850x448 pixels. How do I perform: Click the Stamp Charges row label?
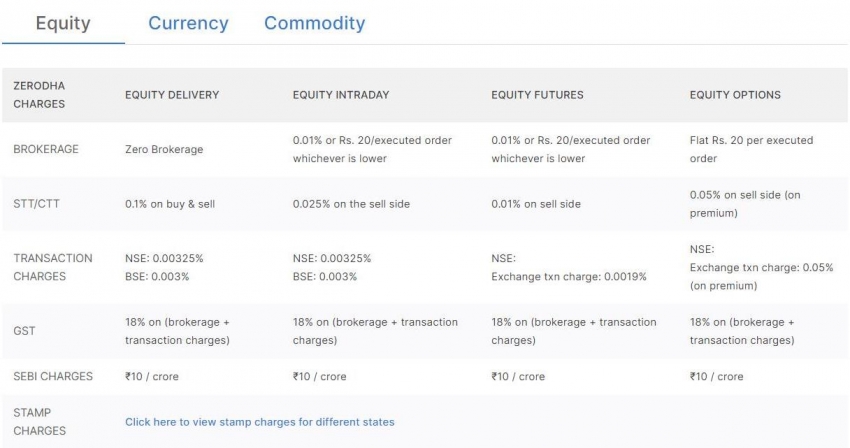(x=39, y=422)
